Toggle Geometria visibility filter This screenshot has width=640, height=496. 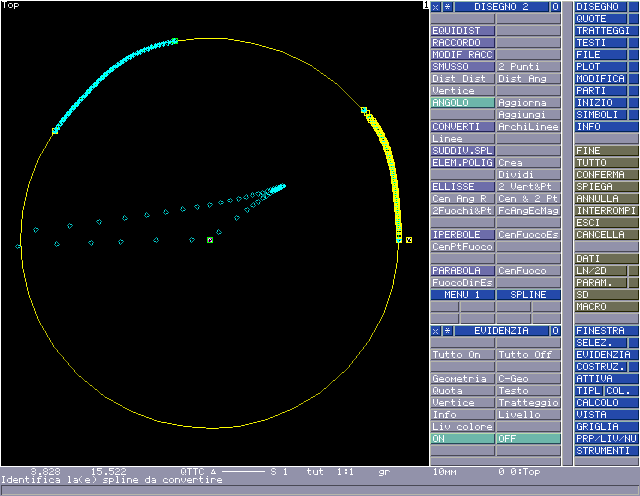coord(463,379)
